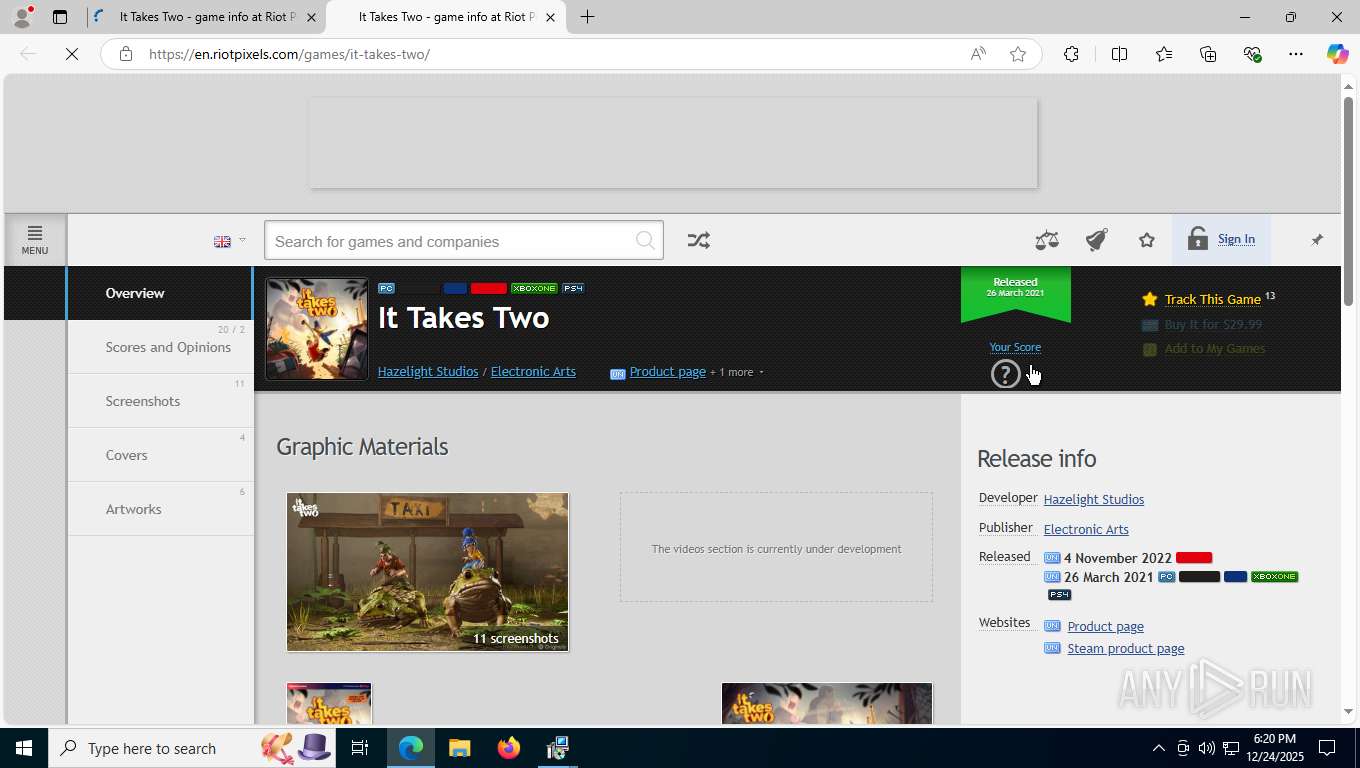Click the green Released 26 March 2021 ribbon
The image size is (1360, 768).
1016,293
